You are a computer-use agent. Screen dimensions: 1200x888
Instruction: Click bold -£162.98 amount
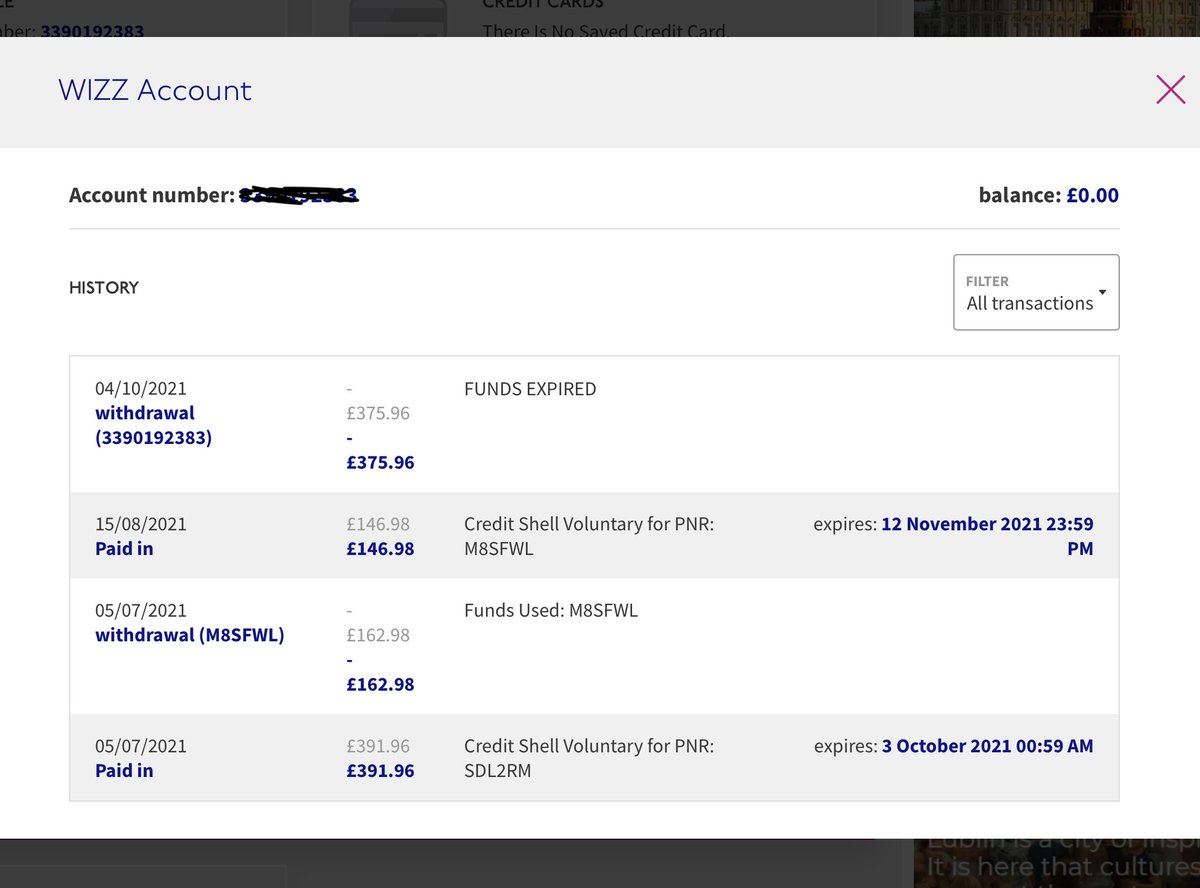click(380, 673)
